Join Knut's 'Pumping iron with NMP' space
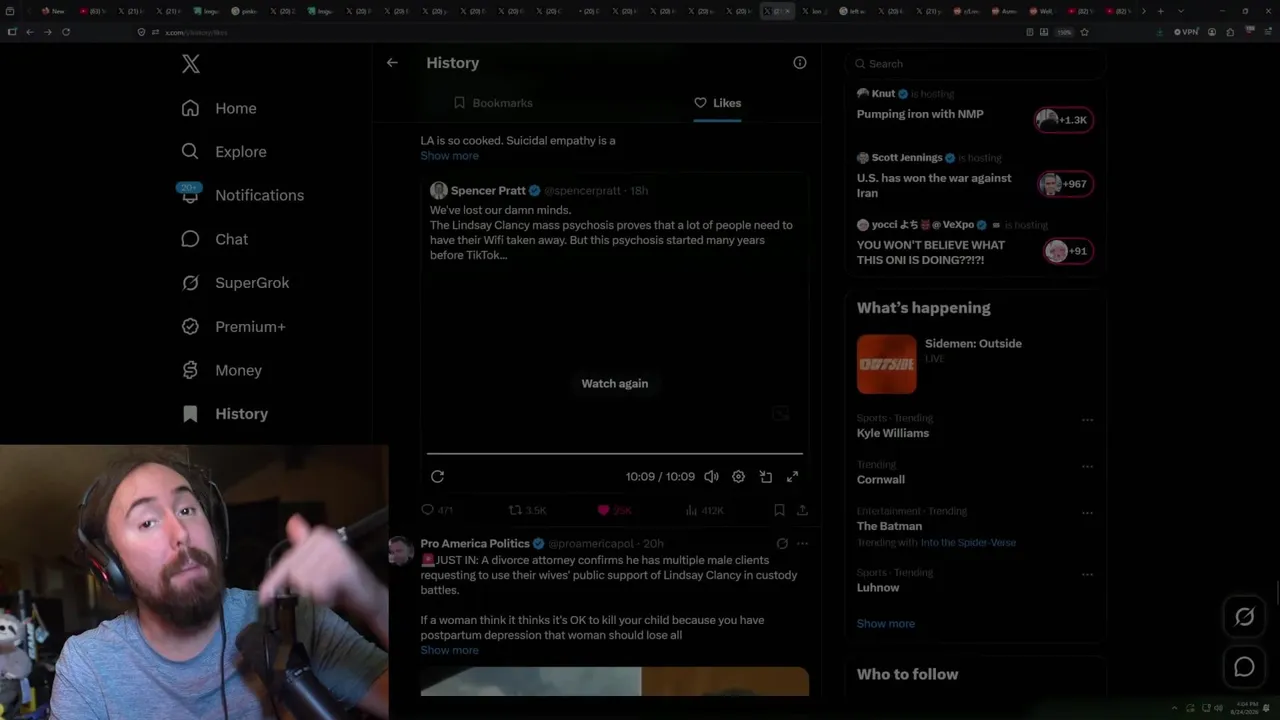Image resolution: width=1280 pixels, height=720 pixels. pos(920,114)
